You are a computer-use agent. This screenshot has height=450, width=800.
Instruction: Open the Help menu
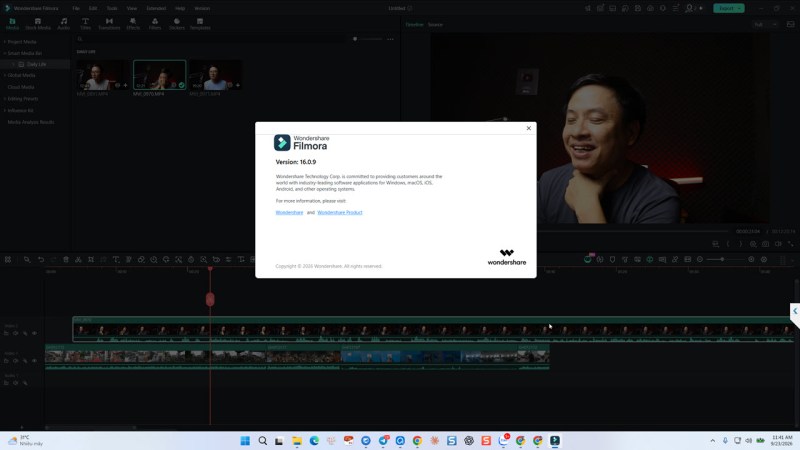(180, 8)
